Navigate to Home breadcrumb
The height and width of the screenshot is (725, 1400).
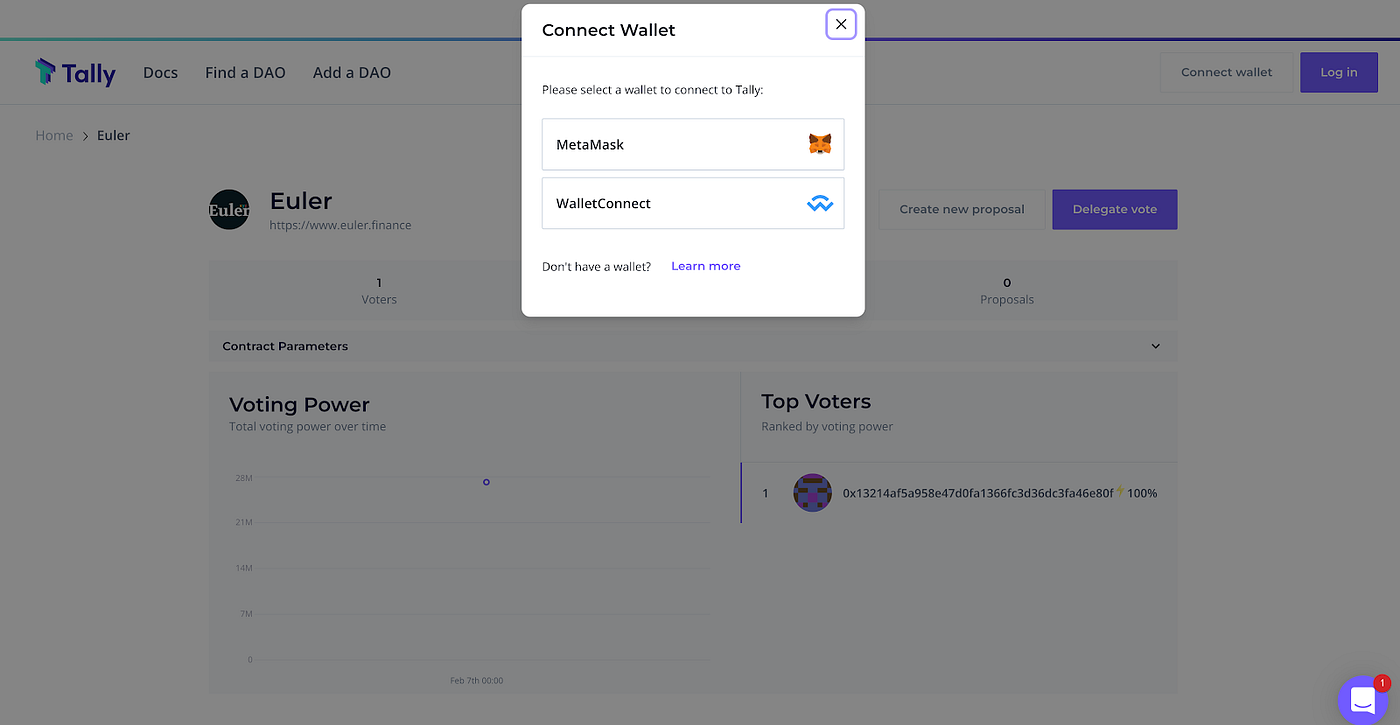pyautogui.click(x=54, y=135)
